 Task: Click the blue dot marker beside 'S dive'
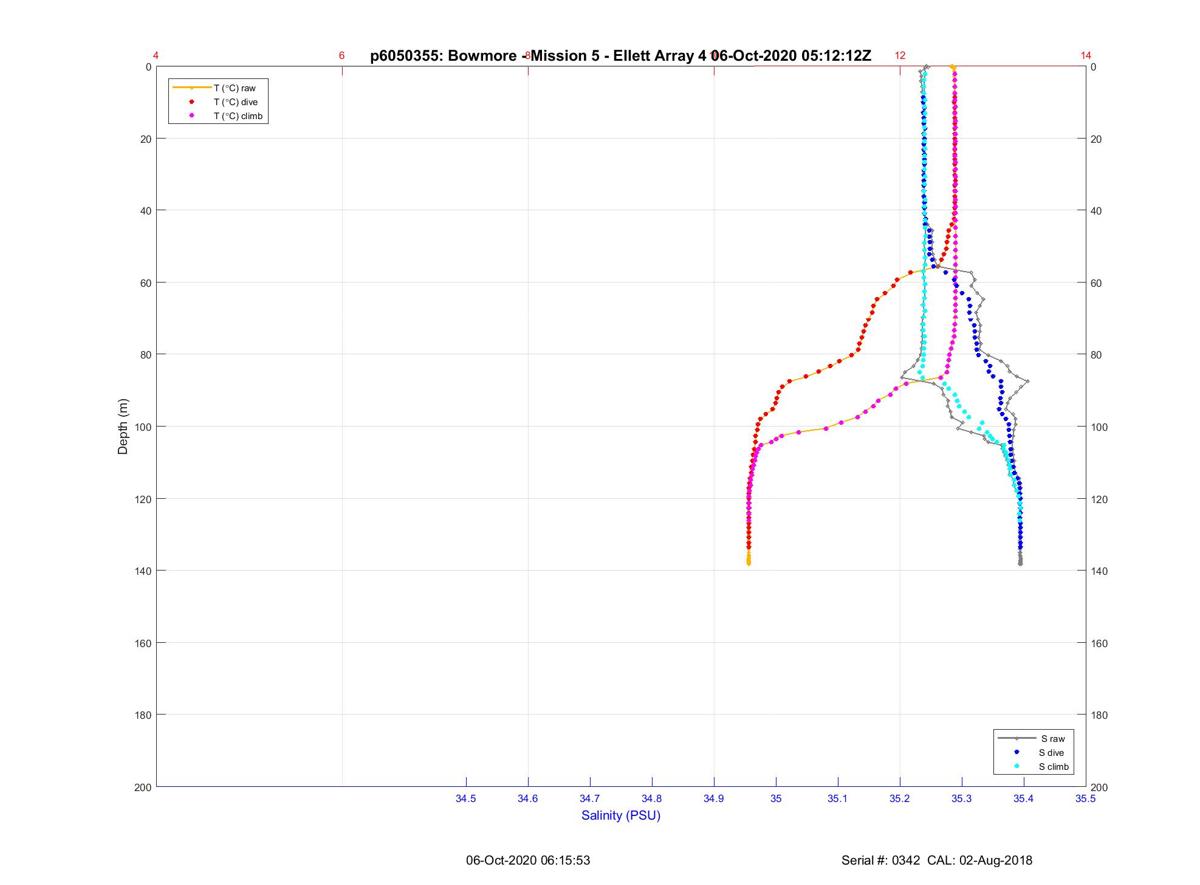click(x=1017, y=752)
